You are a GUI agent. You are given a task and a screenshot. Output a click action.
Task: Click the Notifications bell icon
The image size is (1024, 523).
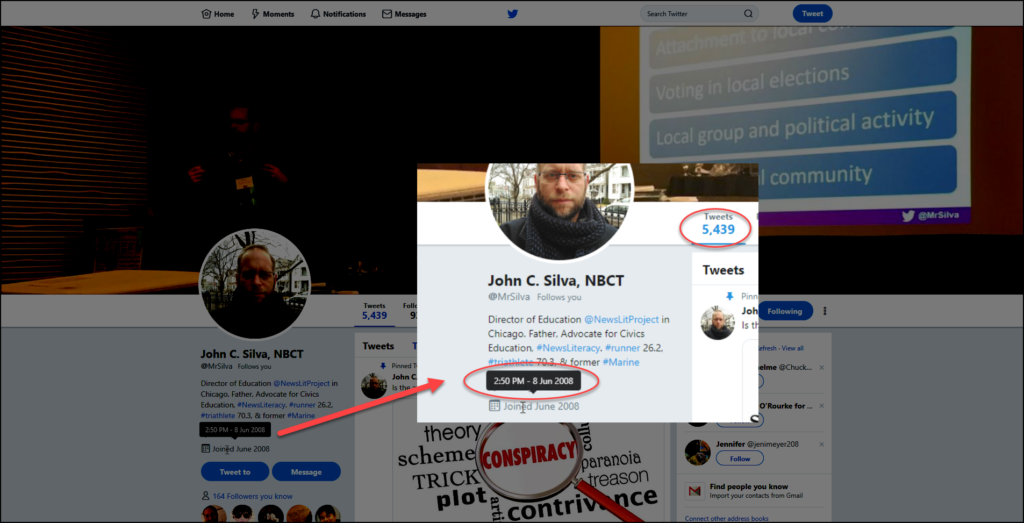pyautogui.click(x=316, y=14)
